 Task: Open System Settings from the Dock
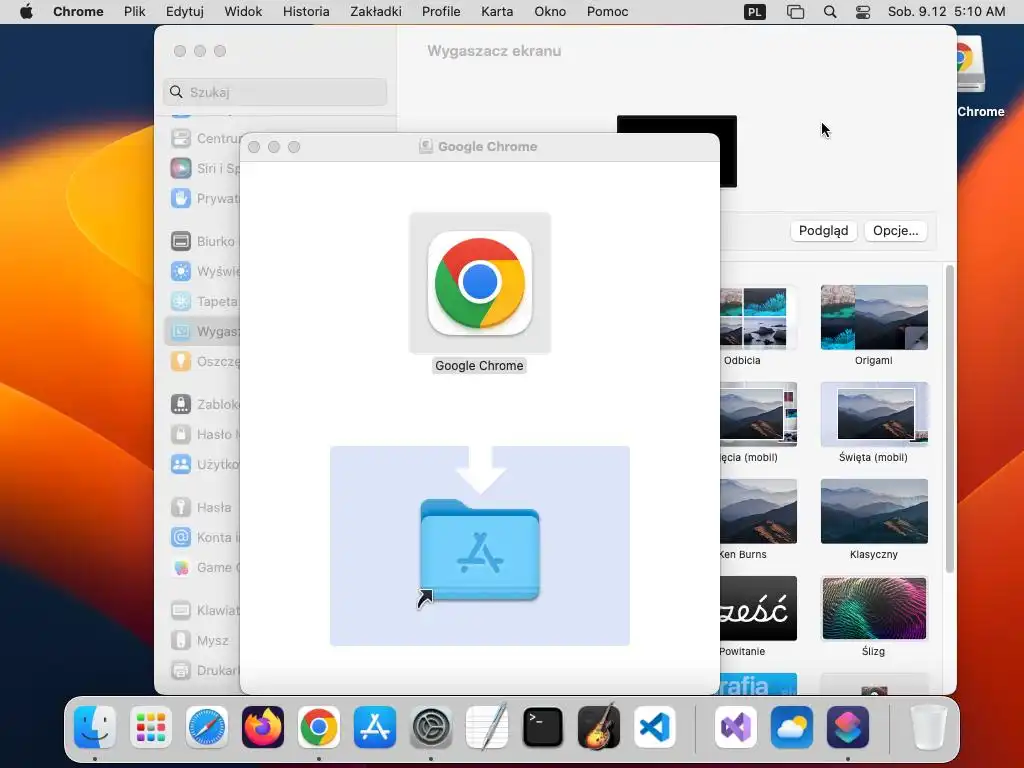click(431, 727)
